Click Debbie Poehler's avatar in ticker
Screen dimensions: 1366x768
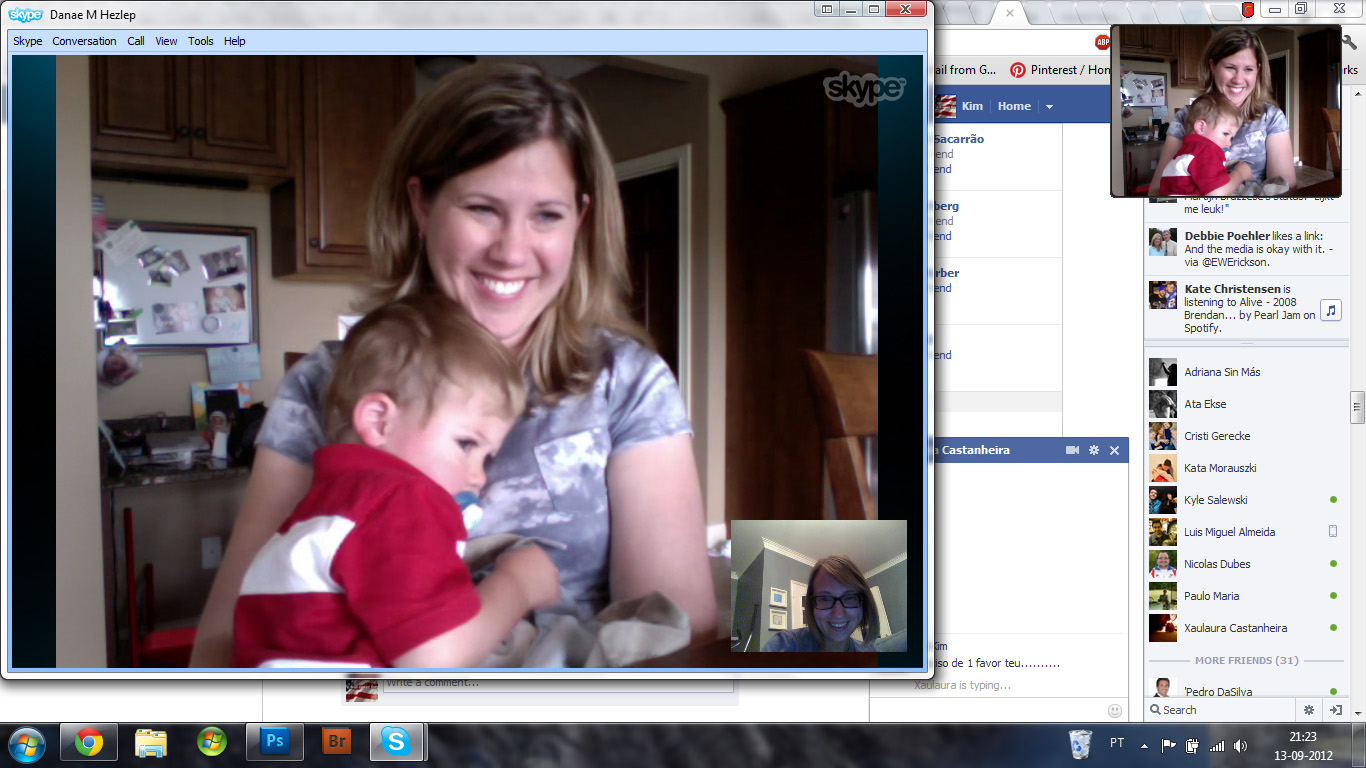pos(1163,242)
